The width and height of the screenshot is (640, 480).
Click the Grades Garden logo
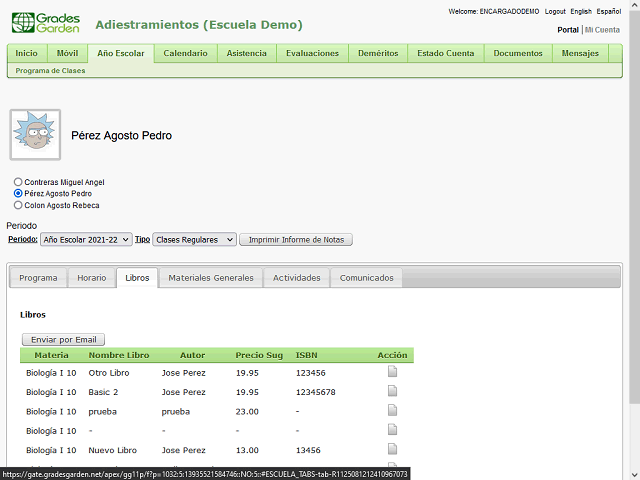coord(46,23)
